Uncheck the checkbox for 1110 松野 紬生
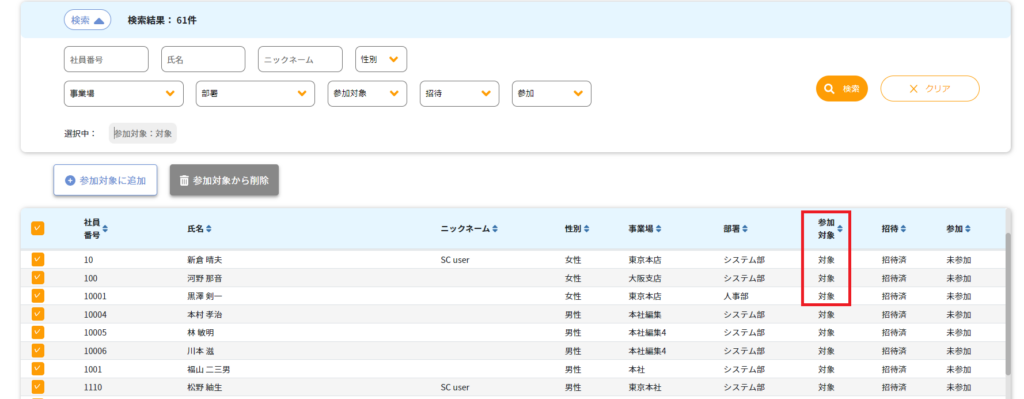 point(38,387)
